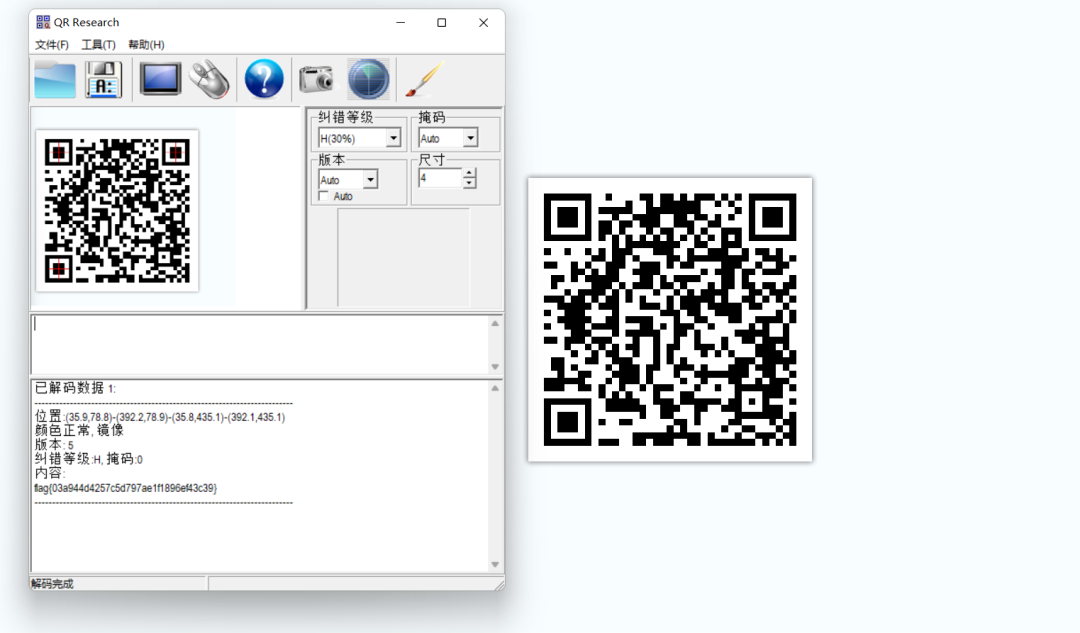Click the 已解码数据 1: heading
Screen dimensions: 1080x633
pos(75,388)
